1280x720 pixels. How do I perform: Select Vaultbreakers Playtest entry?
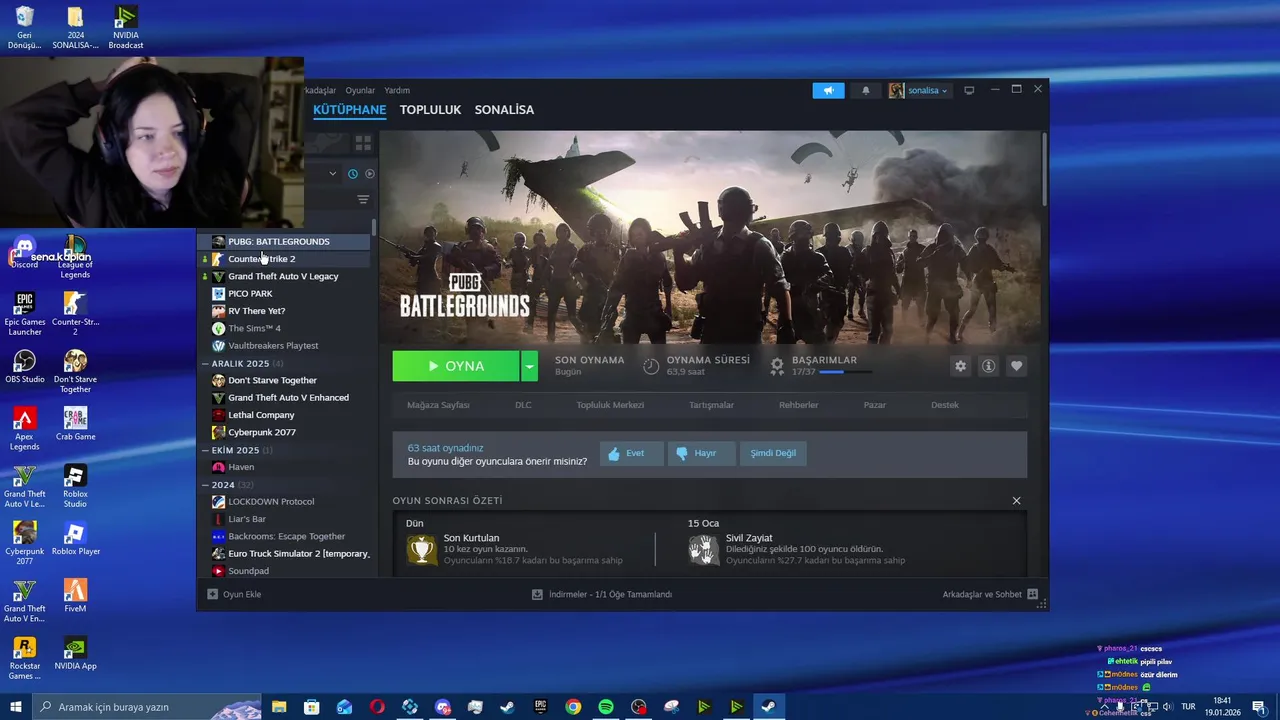pyautogui.click(x=284, y=346)
